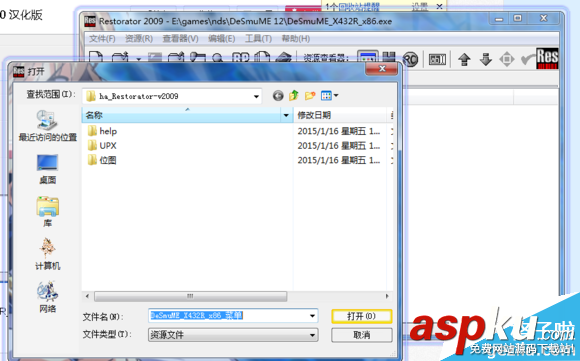Select the help folder

coord(102,131)
